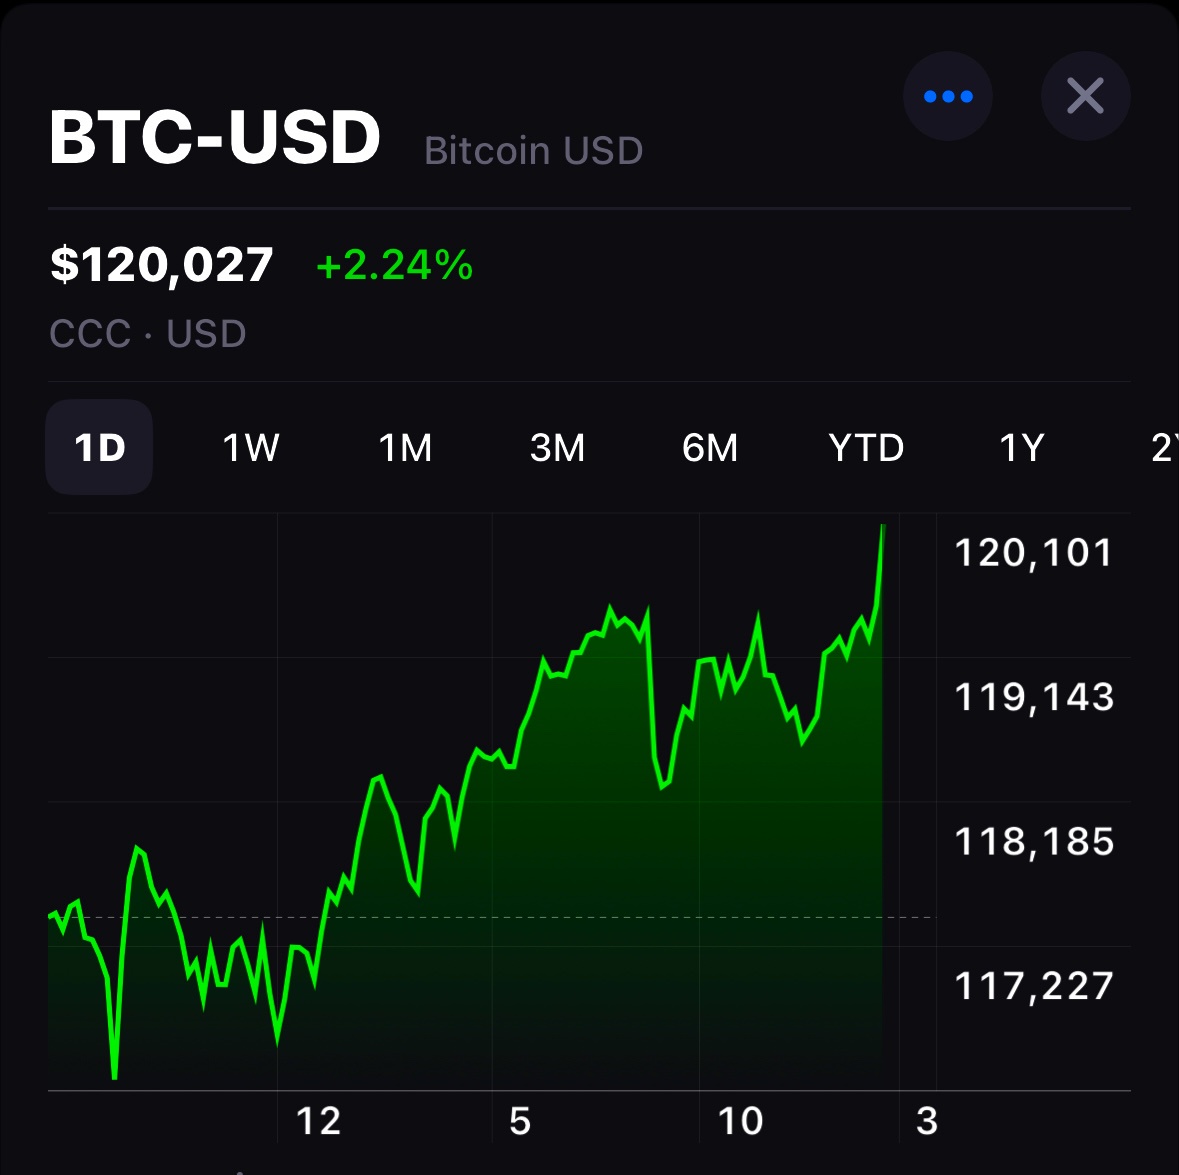Select the 3M time range
The width and height of the screenshot is (1179, 1175).
pos(557,447)
